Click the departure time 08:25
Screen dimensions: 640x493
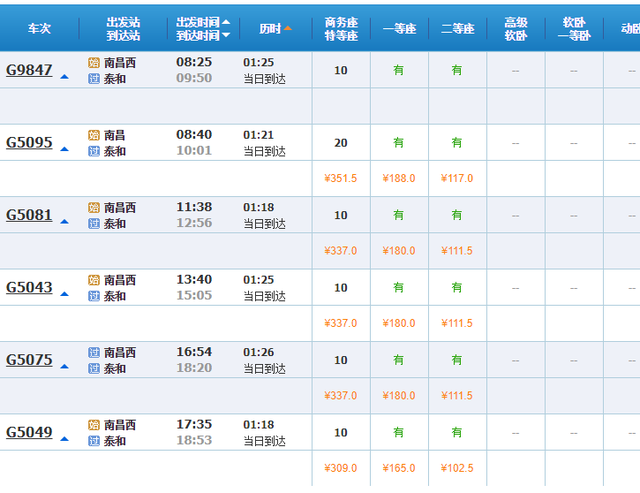194,62
